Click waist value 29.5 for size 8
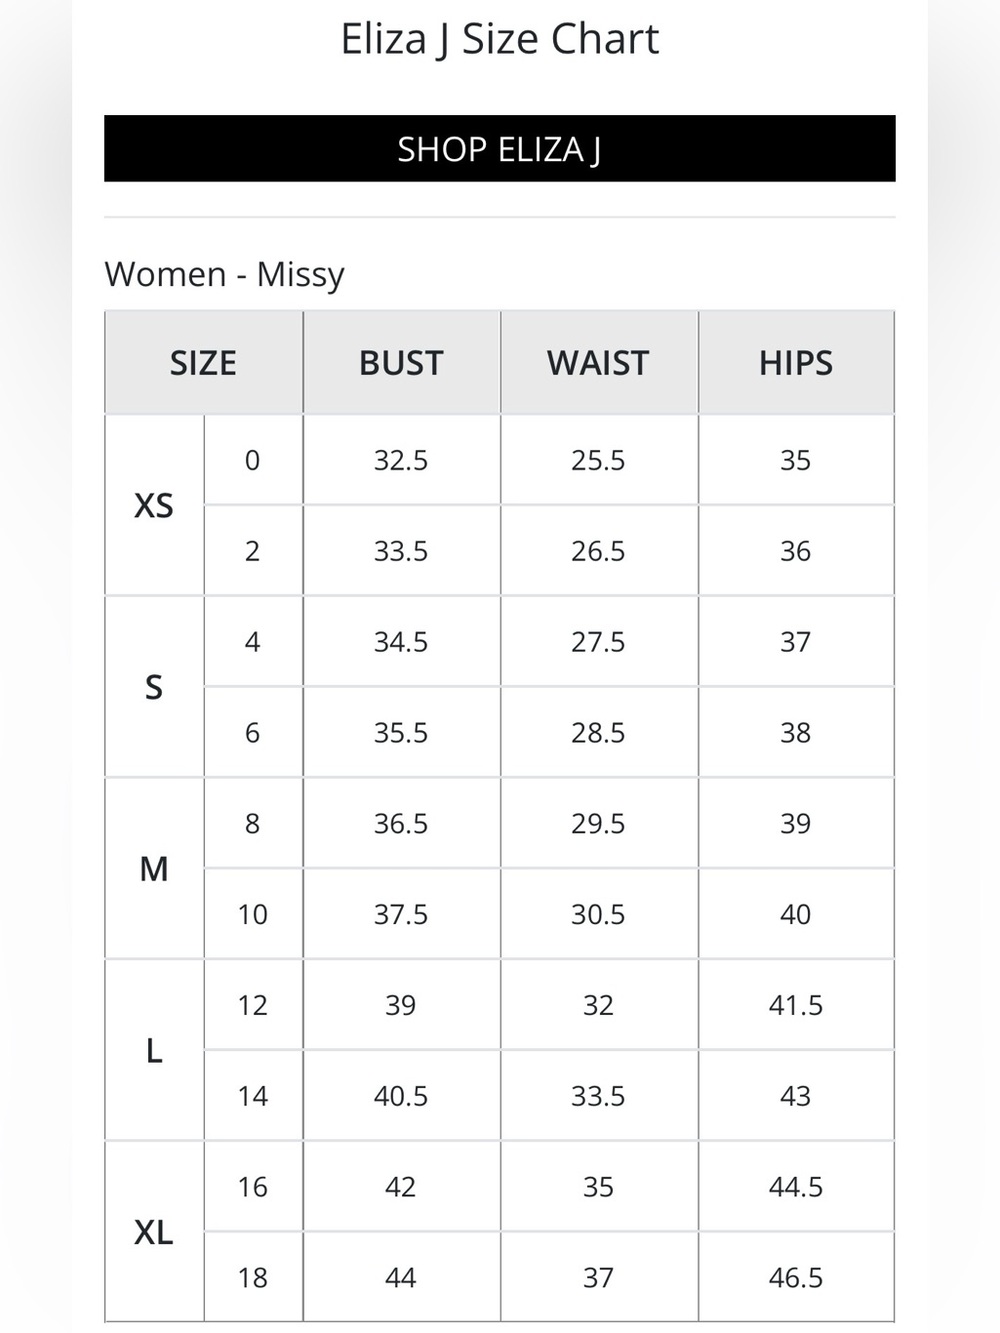1000x1333 pixels. (x=598, y=823)
